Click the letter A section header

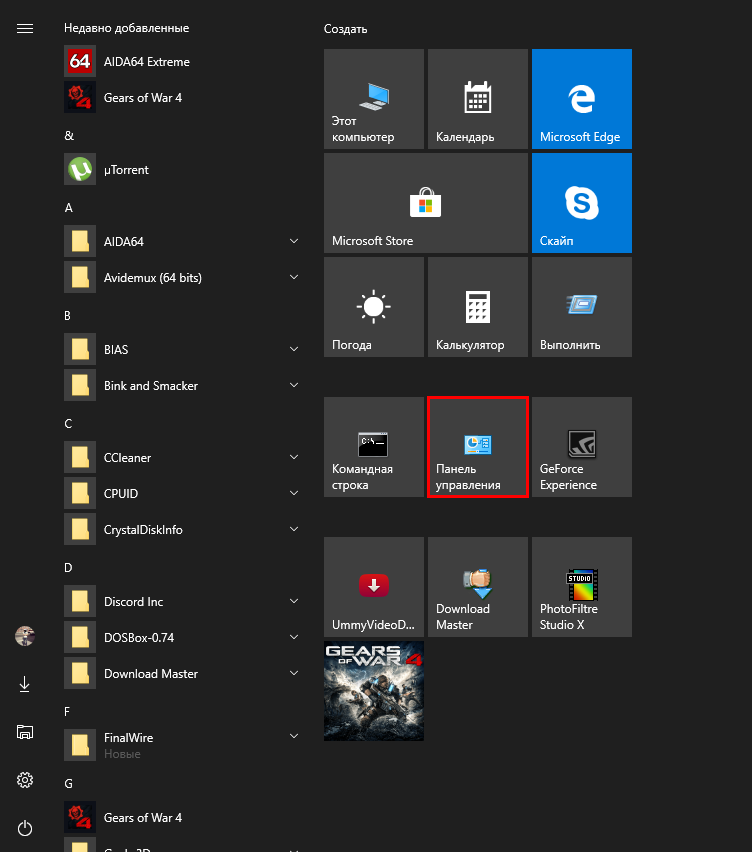(x=68, y=208)
